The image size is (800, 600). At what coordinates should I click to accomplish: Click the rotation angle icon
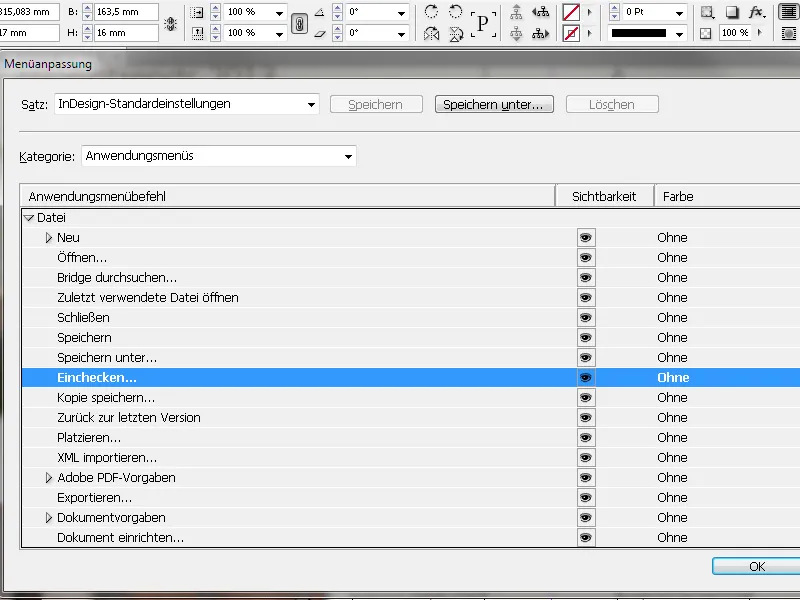coord(320,12)
